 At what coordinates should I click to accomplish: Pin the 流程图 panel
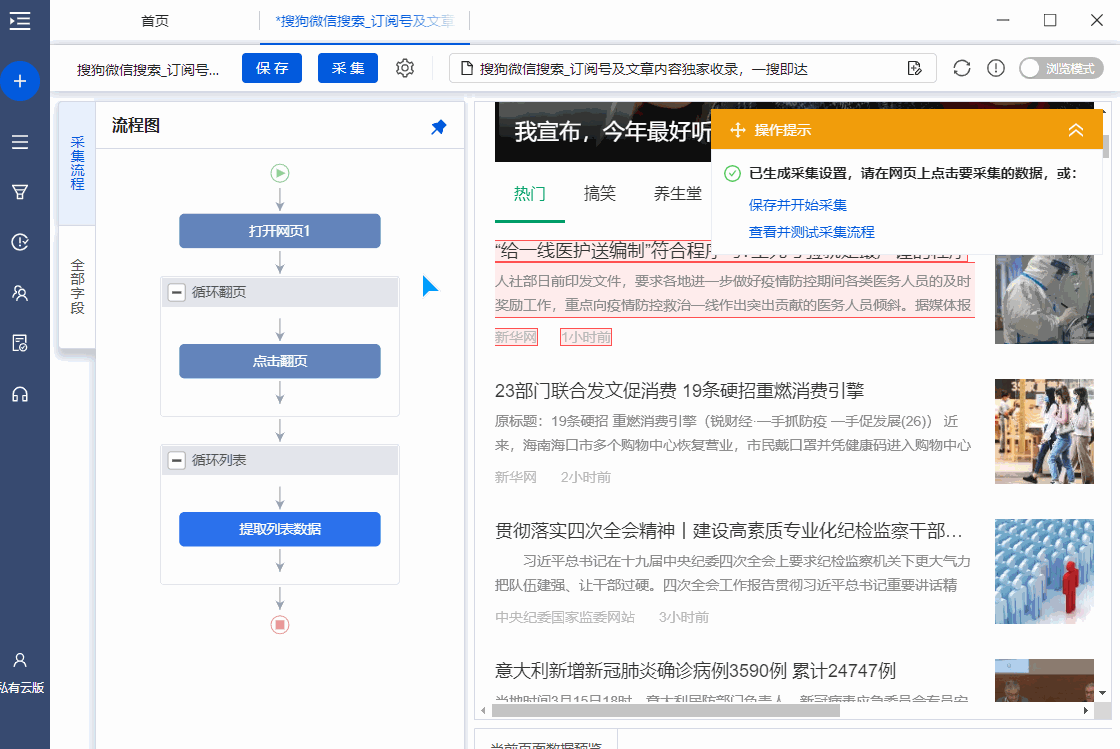coord(439,127)
